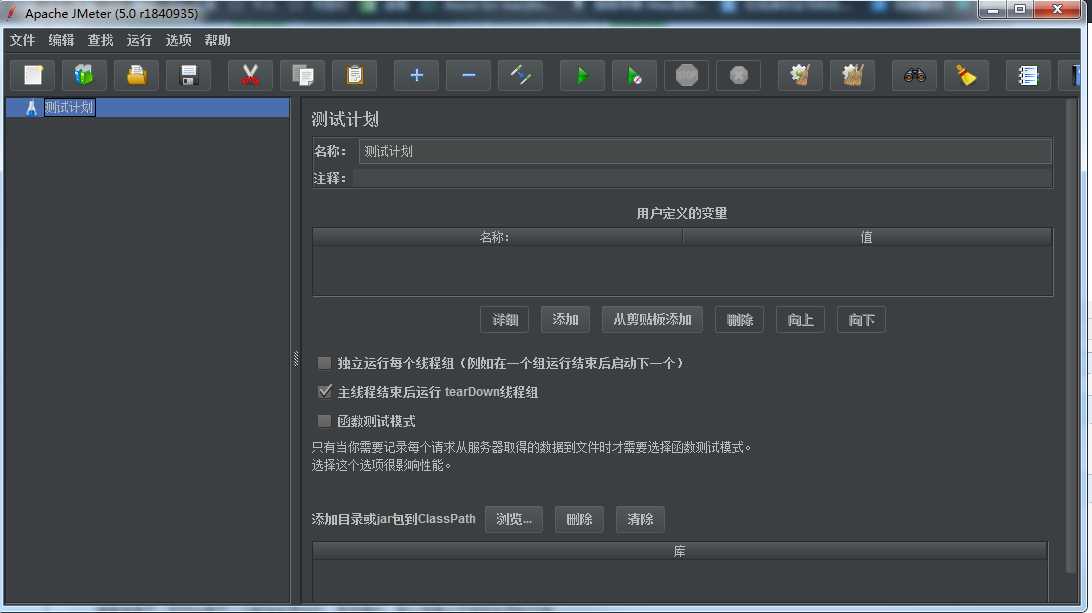Open the 编辑 menu

61,40
